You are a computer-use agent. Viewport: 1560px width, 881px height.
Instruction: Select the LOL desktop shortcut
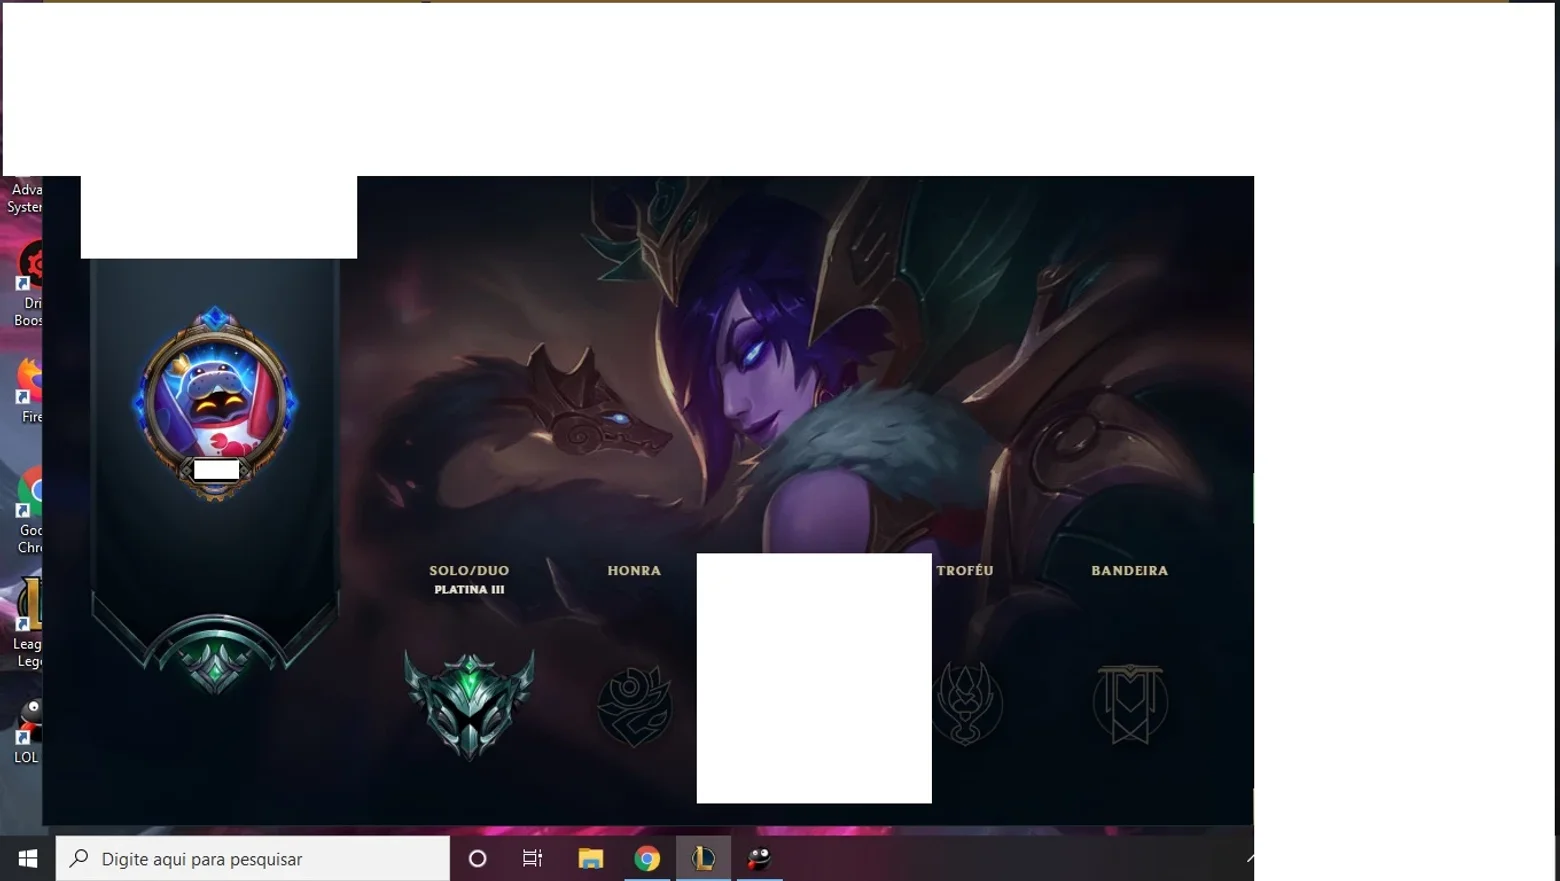[x=28, y=731]
